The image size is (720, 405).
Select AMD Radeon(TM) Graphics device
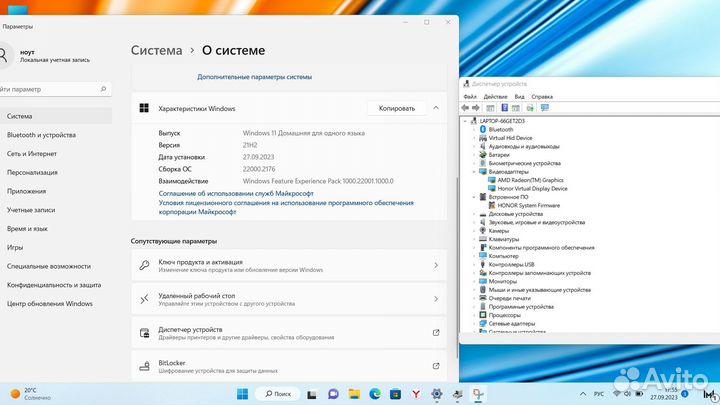pyautogui.click(x=530, y=180)
